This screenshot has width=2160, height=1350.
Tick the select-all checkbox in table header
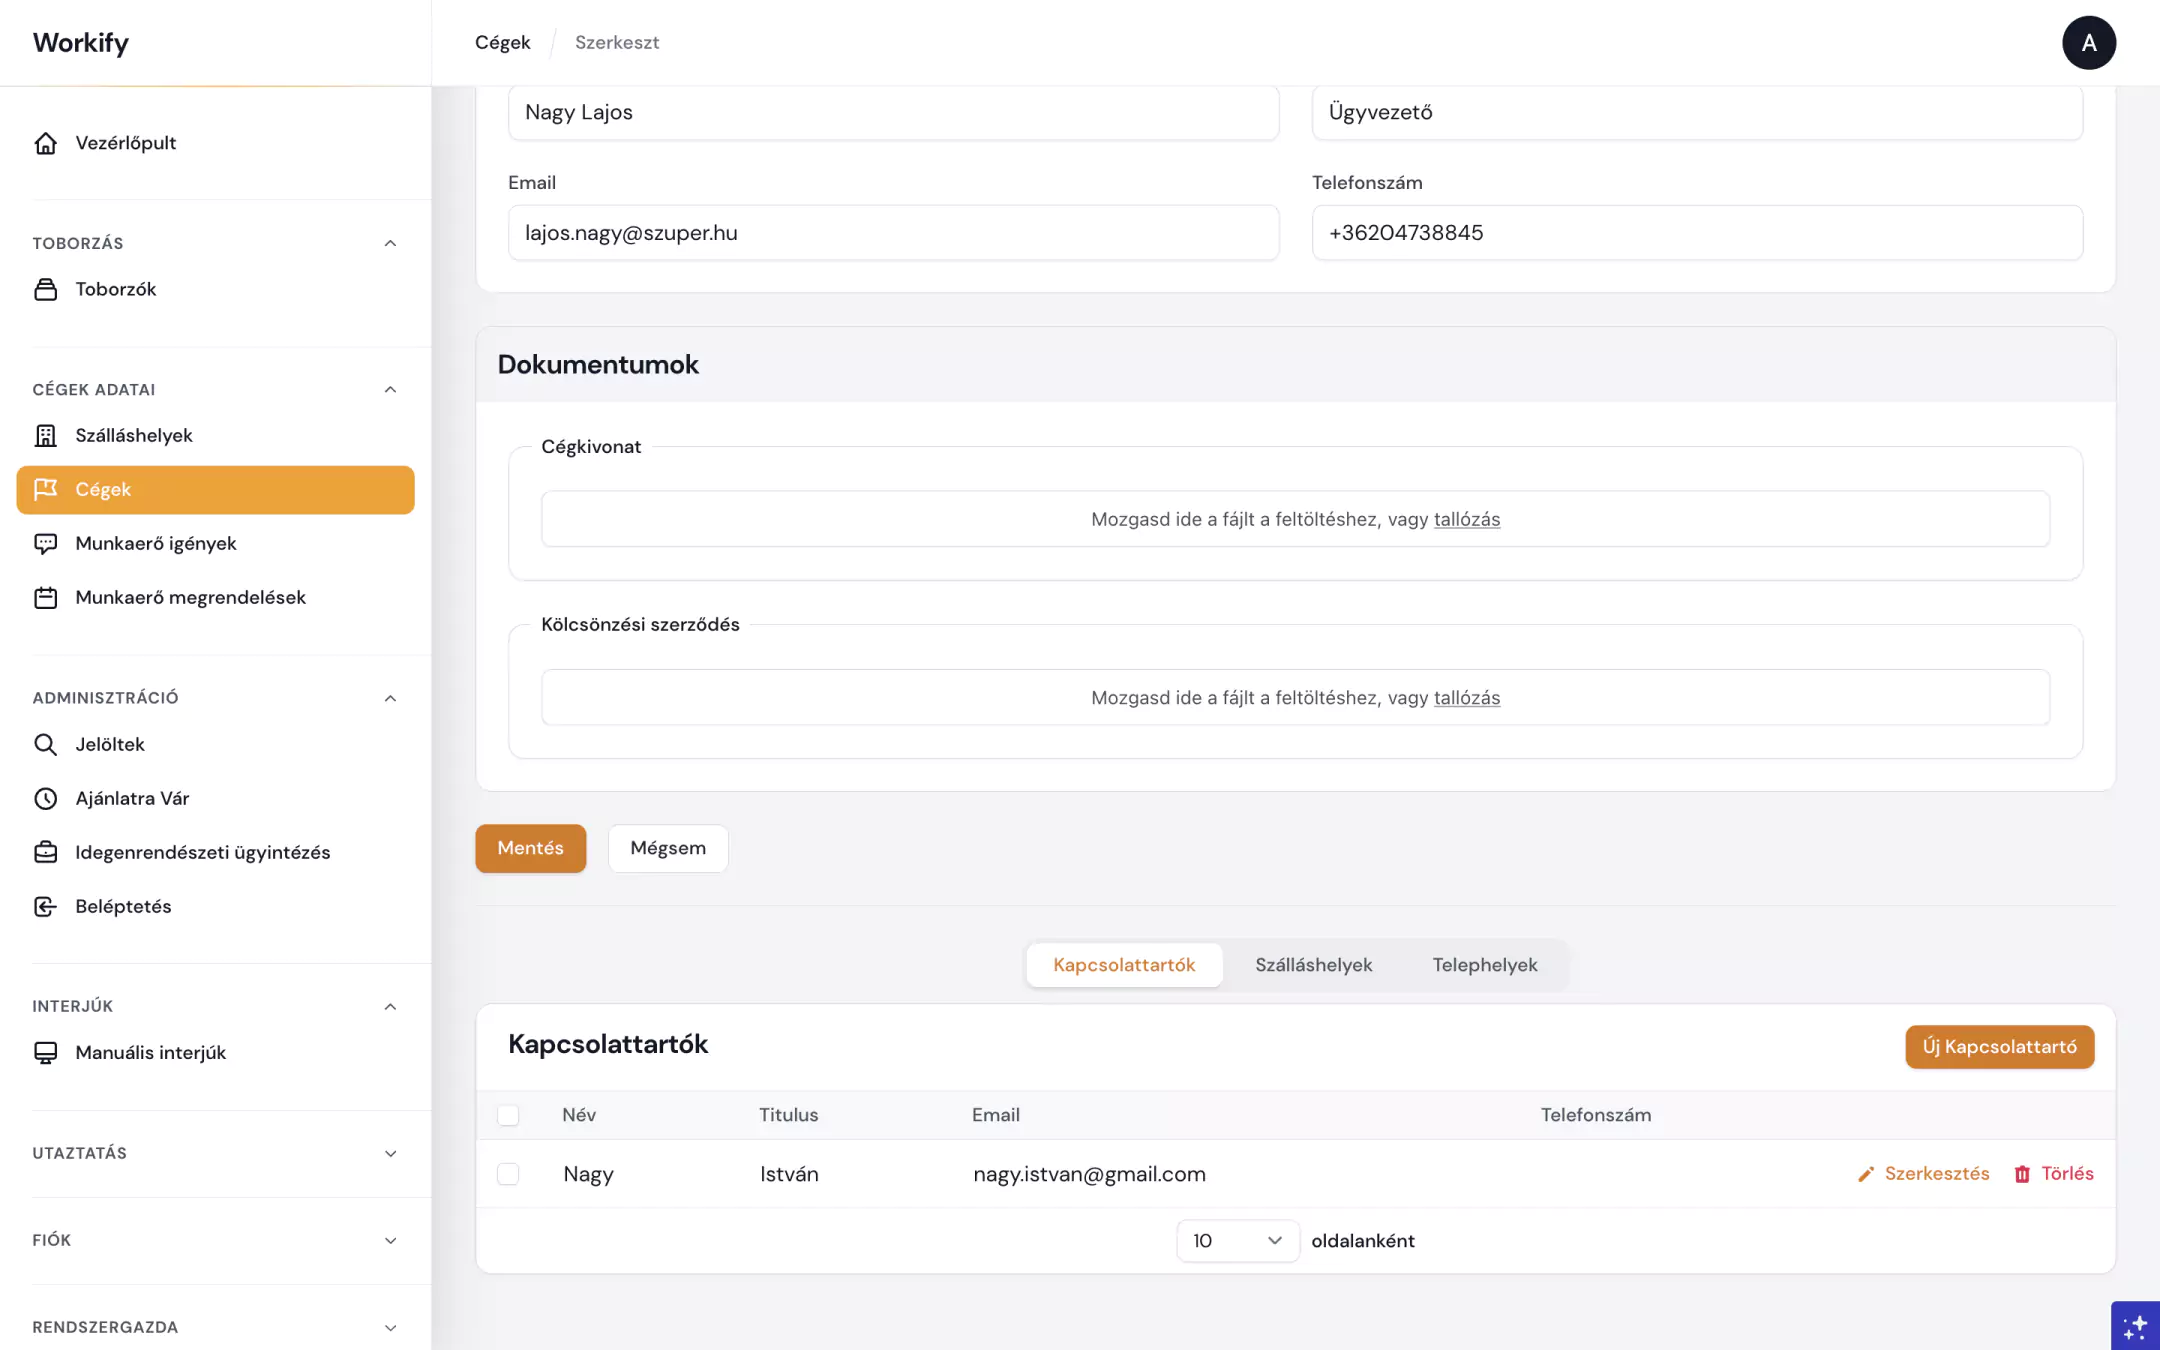[508, 1115]
